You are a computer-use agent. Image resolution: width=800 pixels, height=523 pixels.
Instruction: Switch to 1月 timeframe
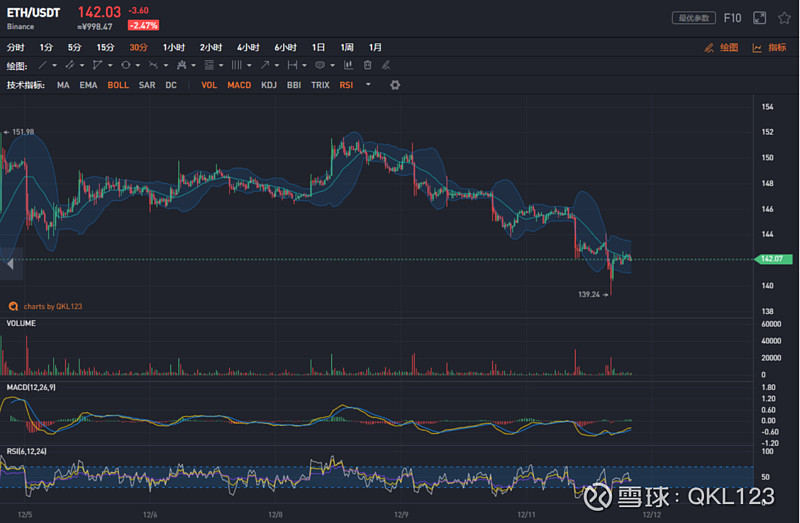[x=375, y=47]
